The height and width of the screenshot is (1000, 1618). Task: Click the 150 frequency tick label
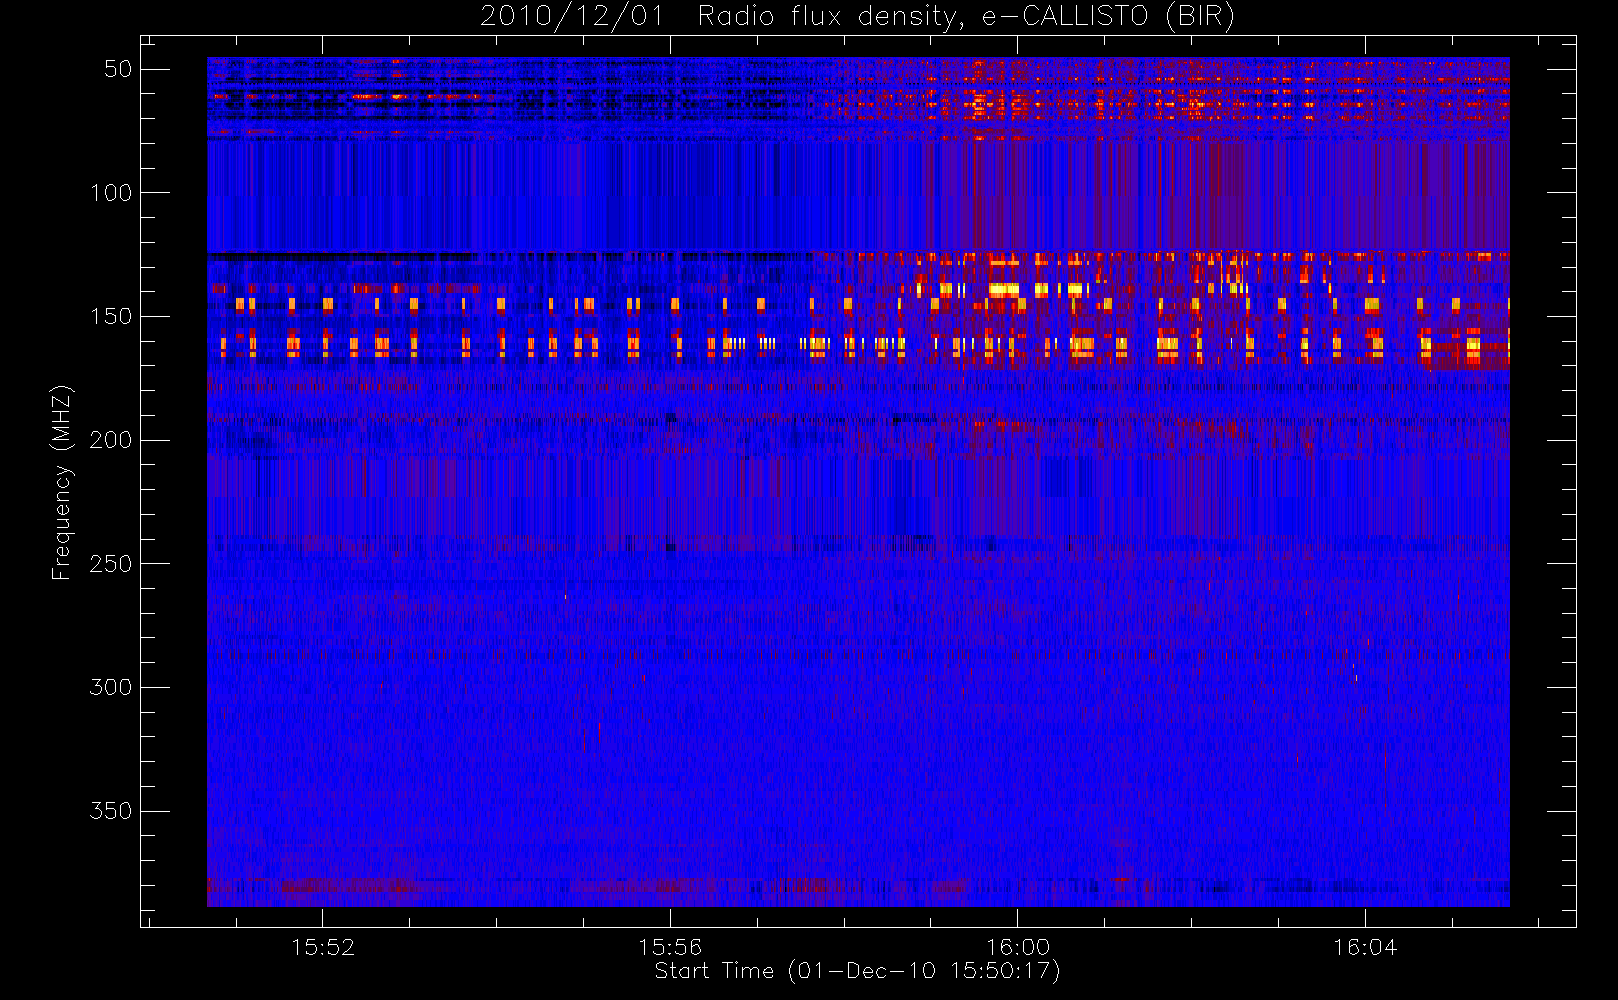pos(111,316)
